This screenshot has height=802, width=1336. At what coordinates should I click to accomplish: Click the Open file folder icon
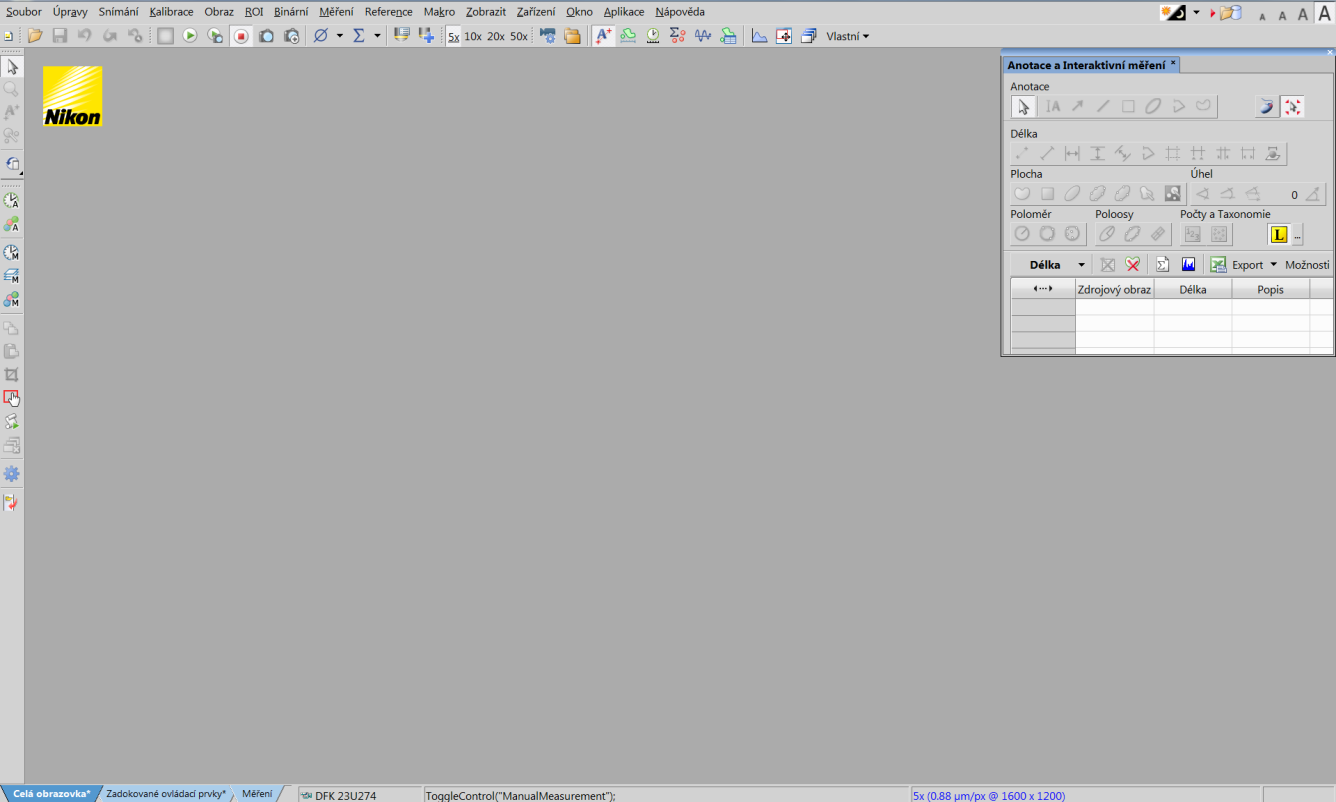pyautogui.click(x=35, y=36)
